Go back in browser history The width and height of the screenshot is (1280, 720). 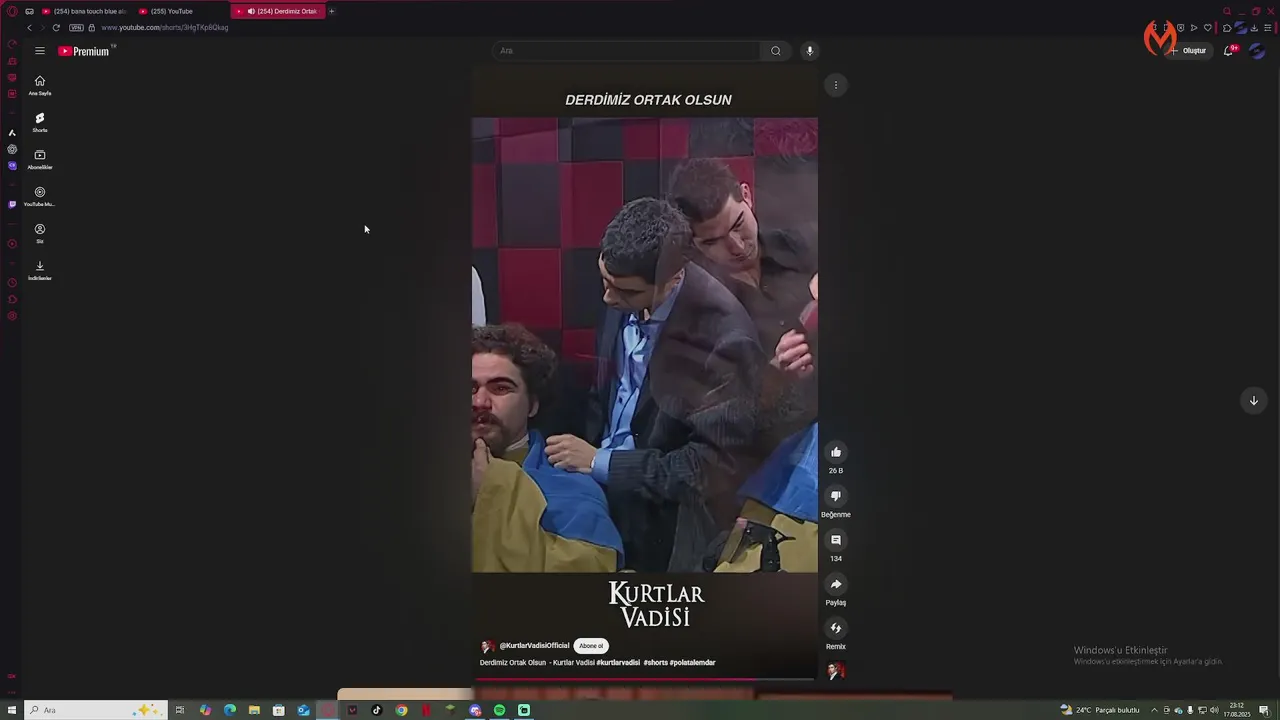pos(29,28)
